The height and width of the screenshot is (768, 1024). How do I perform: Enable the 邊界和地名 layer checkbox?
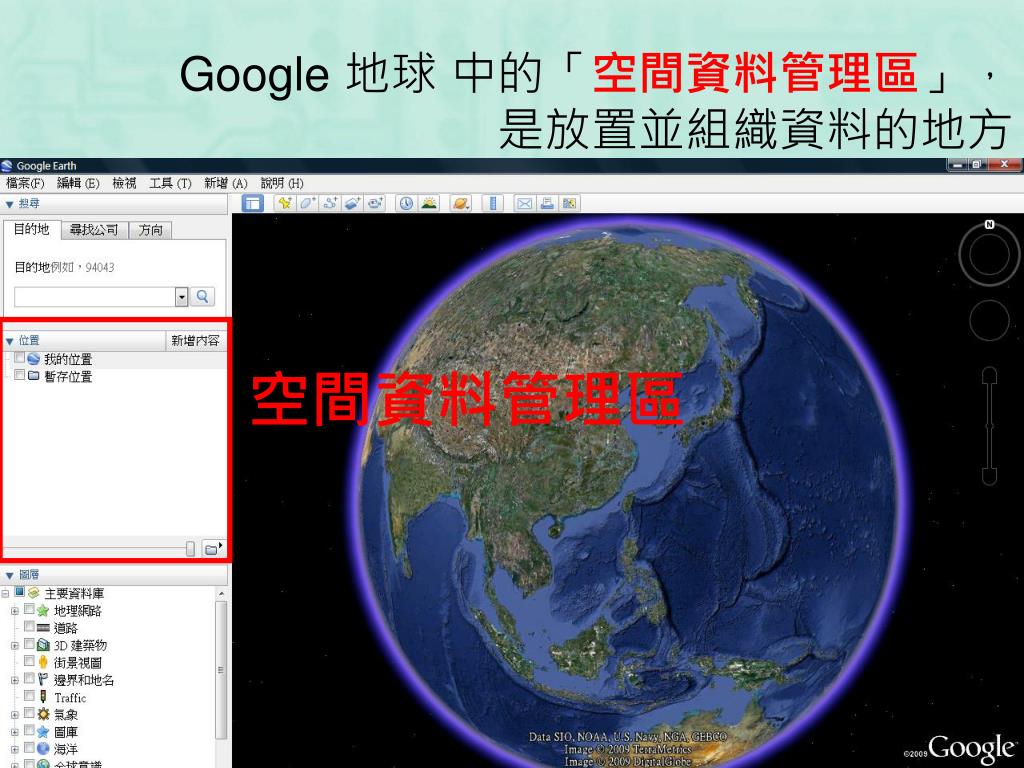click(x=29, y=679)
